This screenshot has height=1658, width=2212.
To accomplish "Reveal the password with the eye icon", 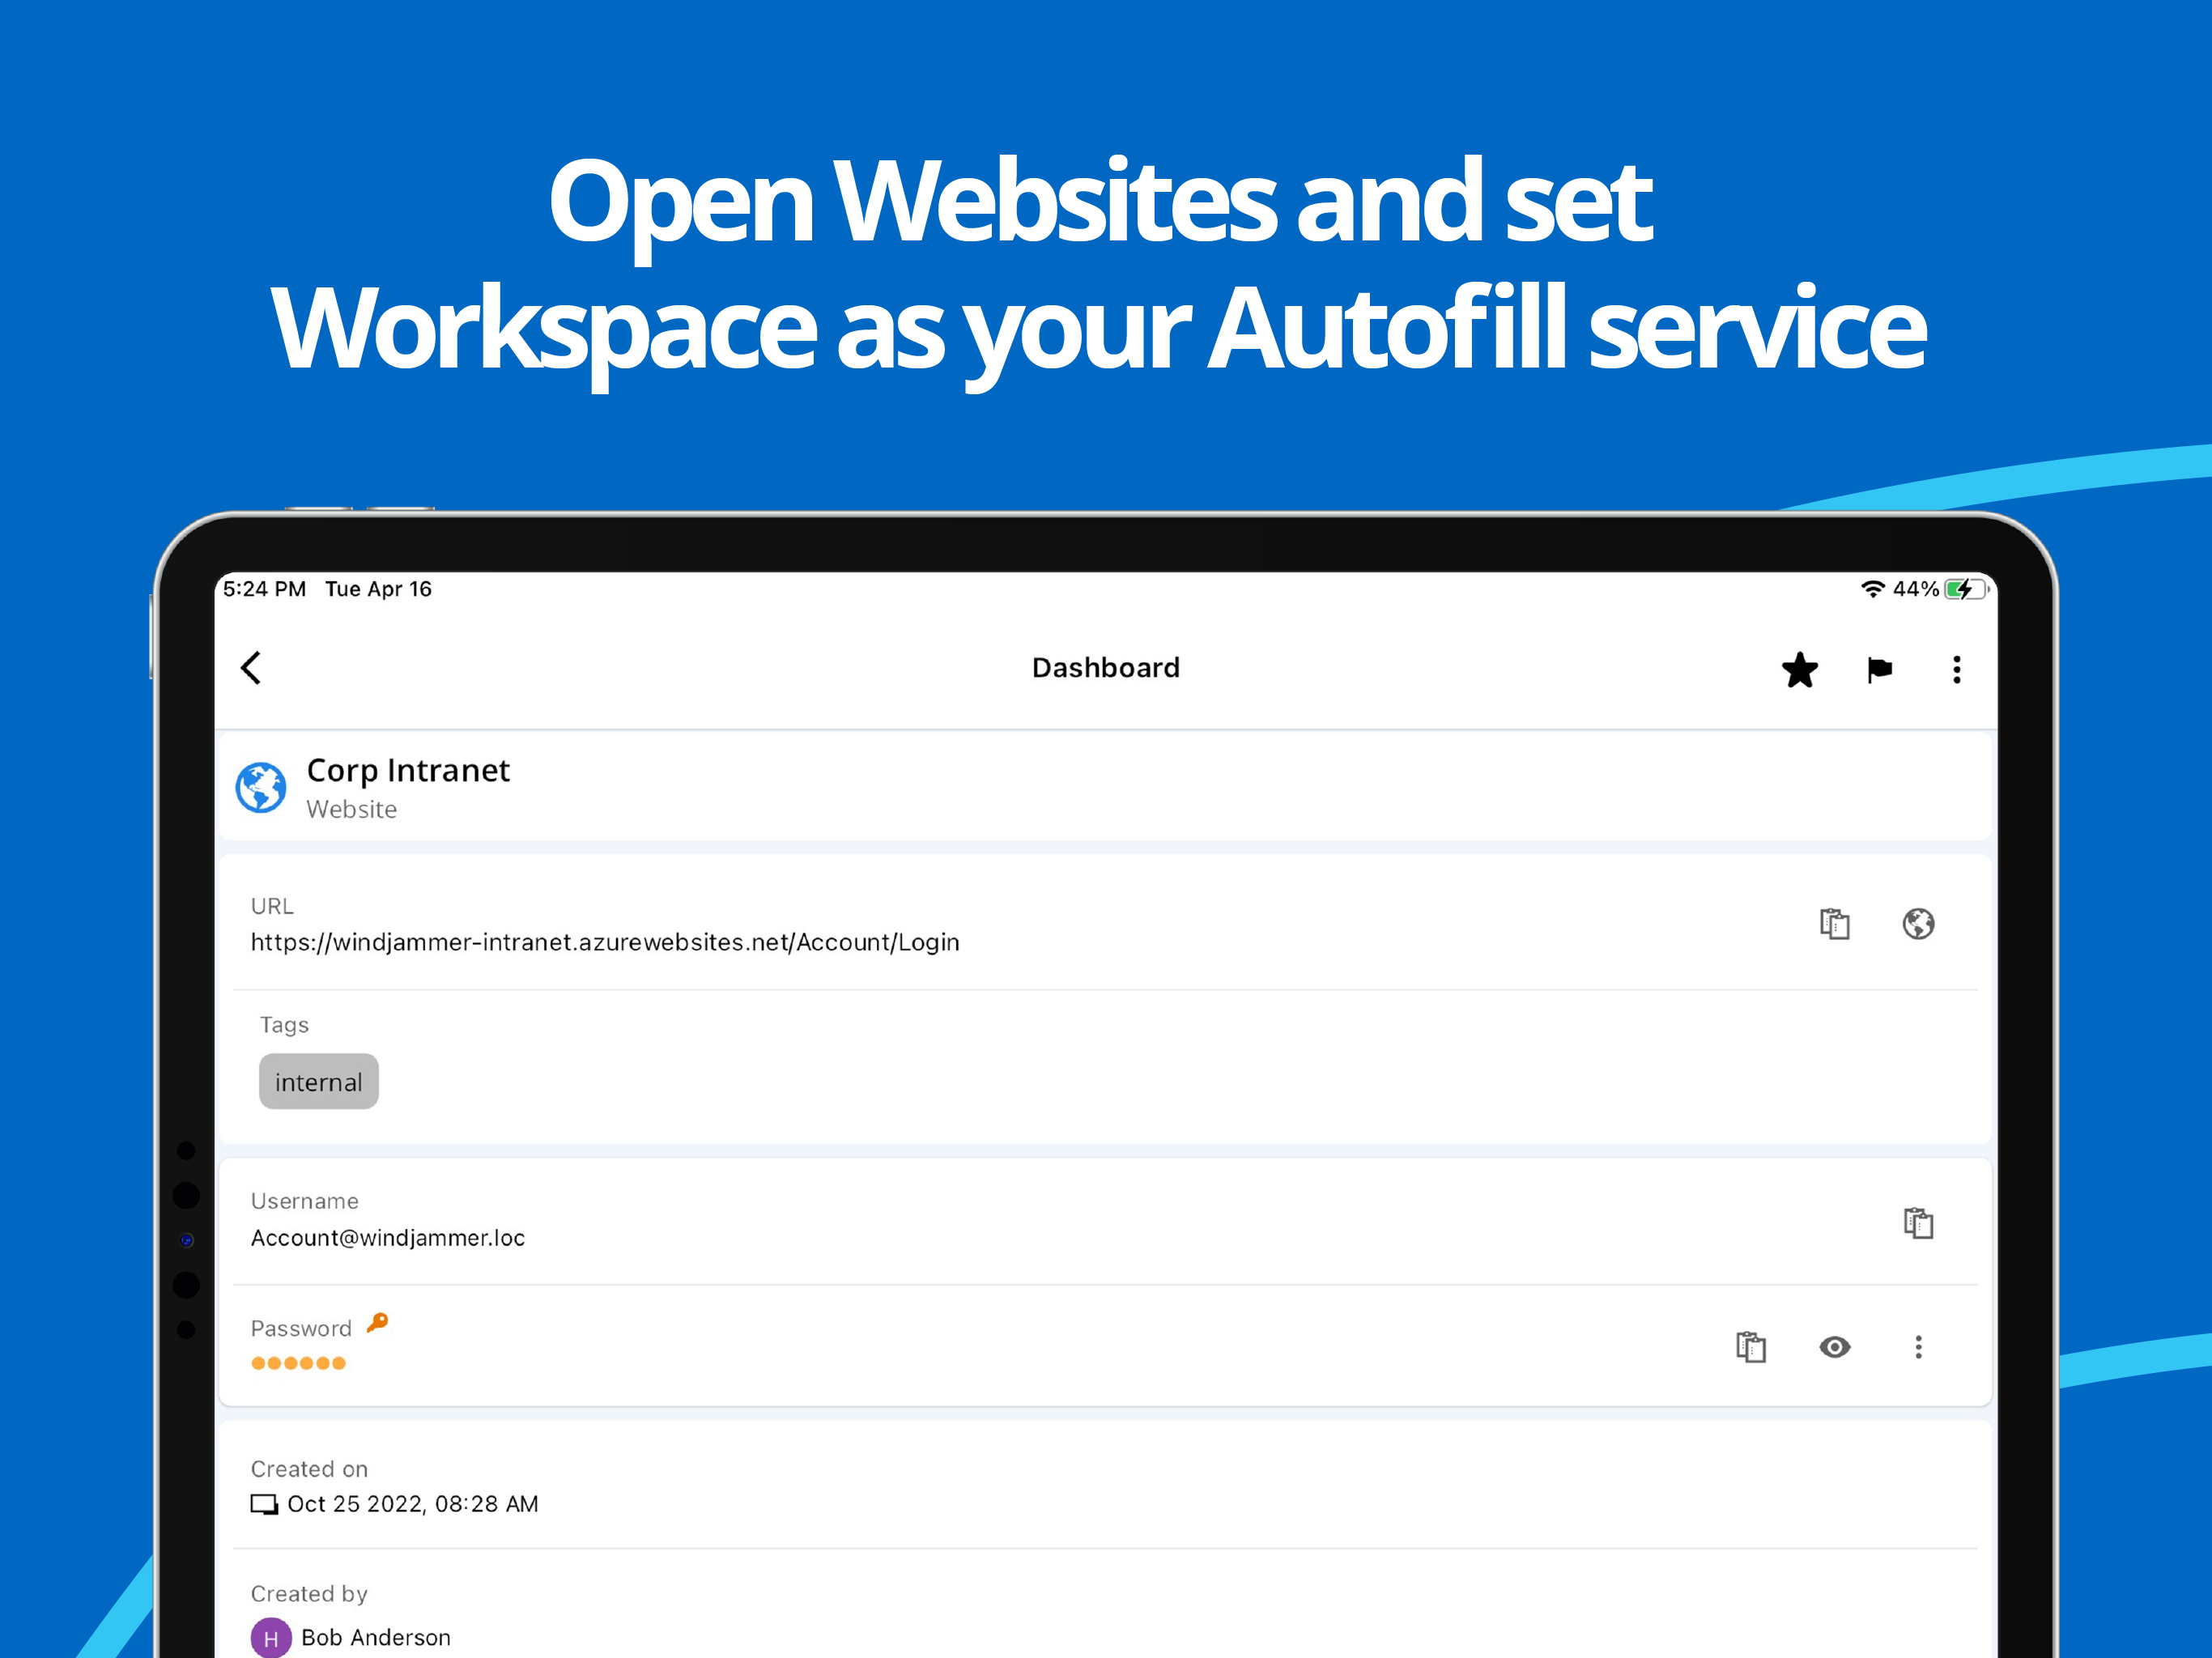I will (x=1834, y=1347).
